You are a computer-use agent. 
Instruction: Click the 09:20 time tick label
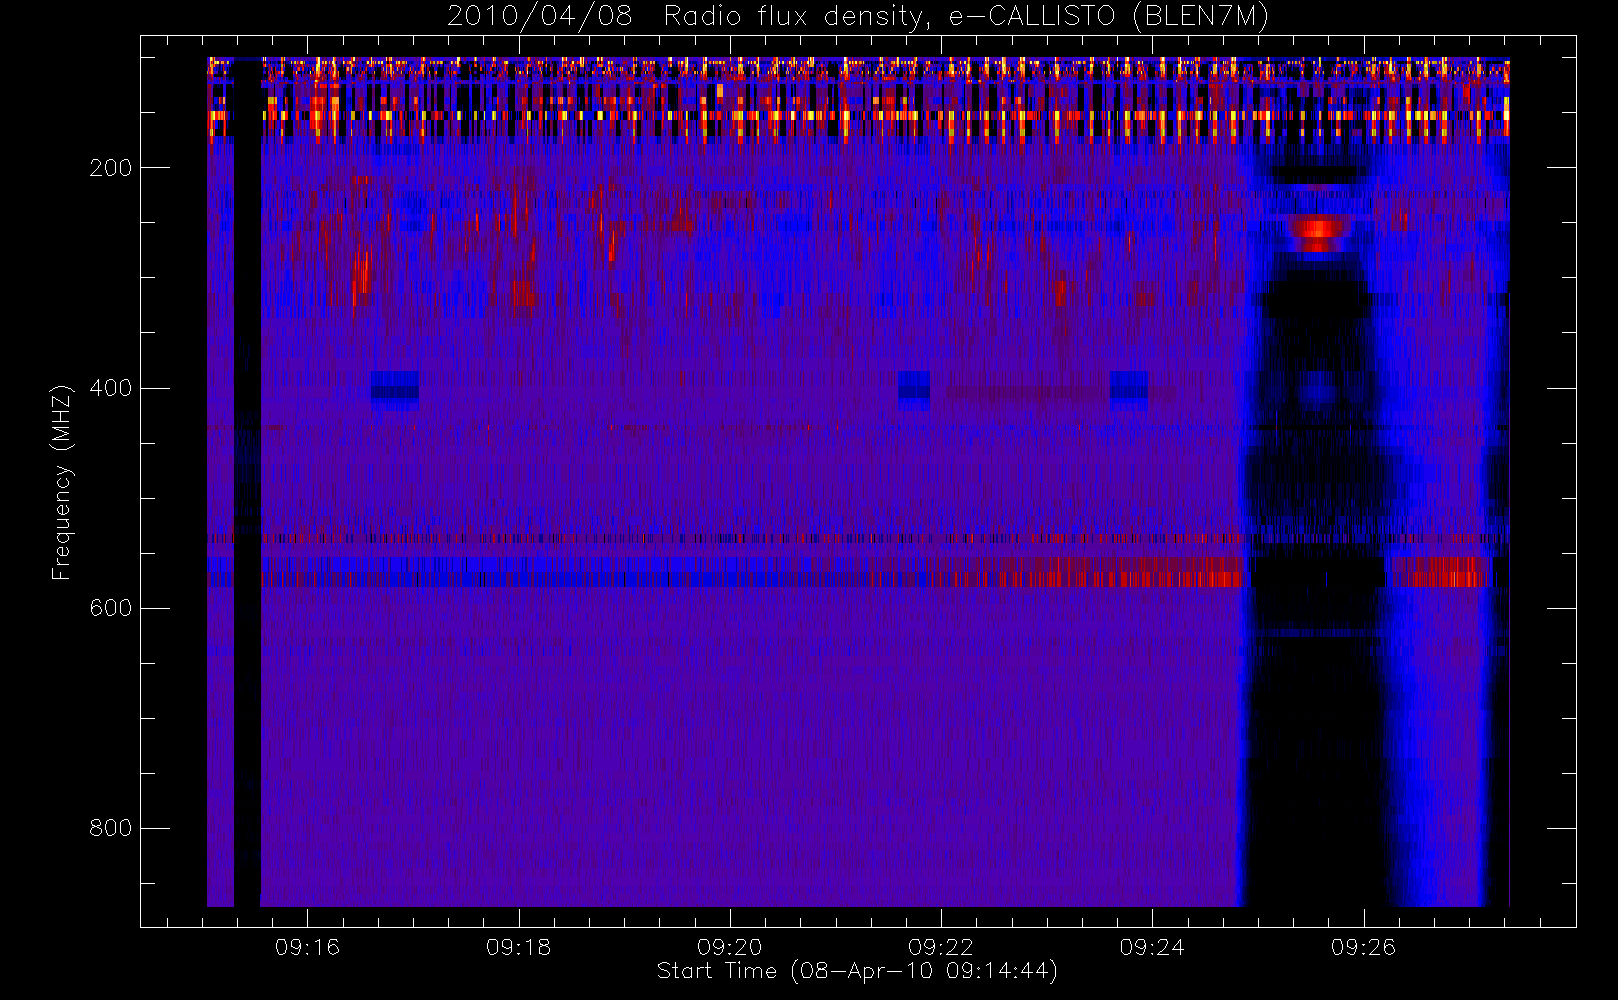tap(730, 947)
